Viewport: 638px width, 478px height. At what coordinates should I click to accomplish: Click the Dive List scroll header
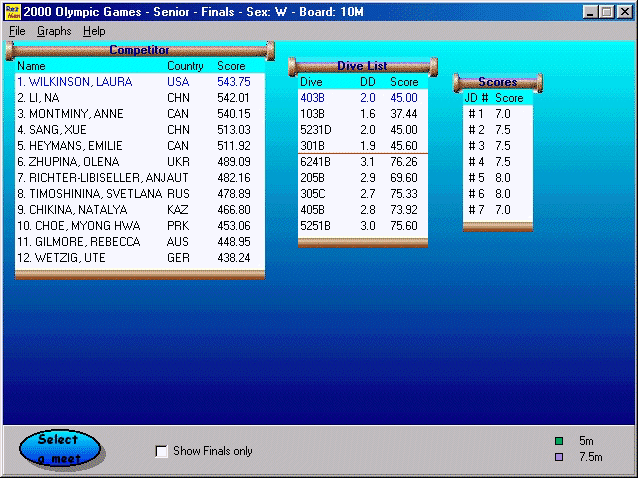[x=363, y=66]
